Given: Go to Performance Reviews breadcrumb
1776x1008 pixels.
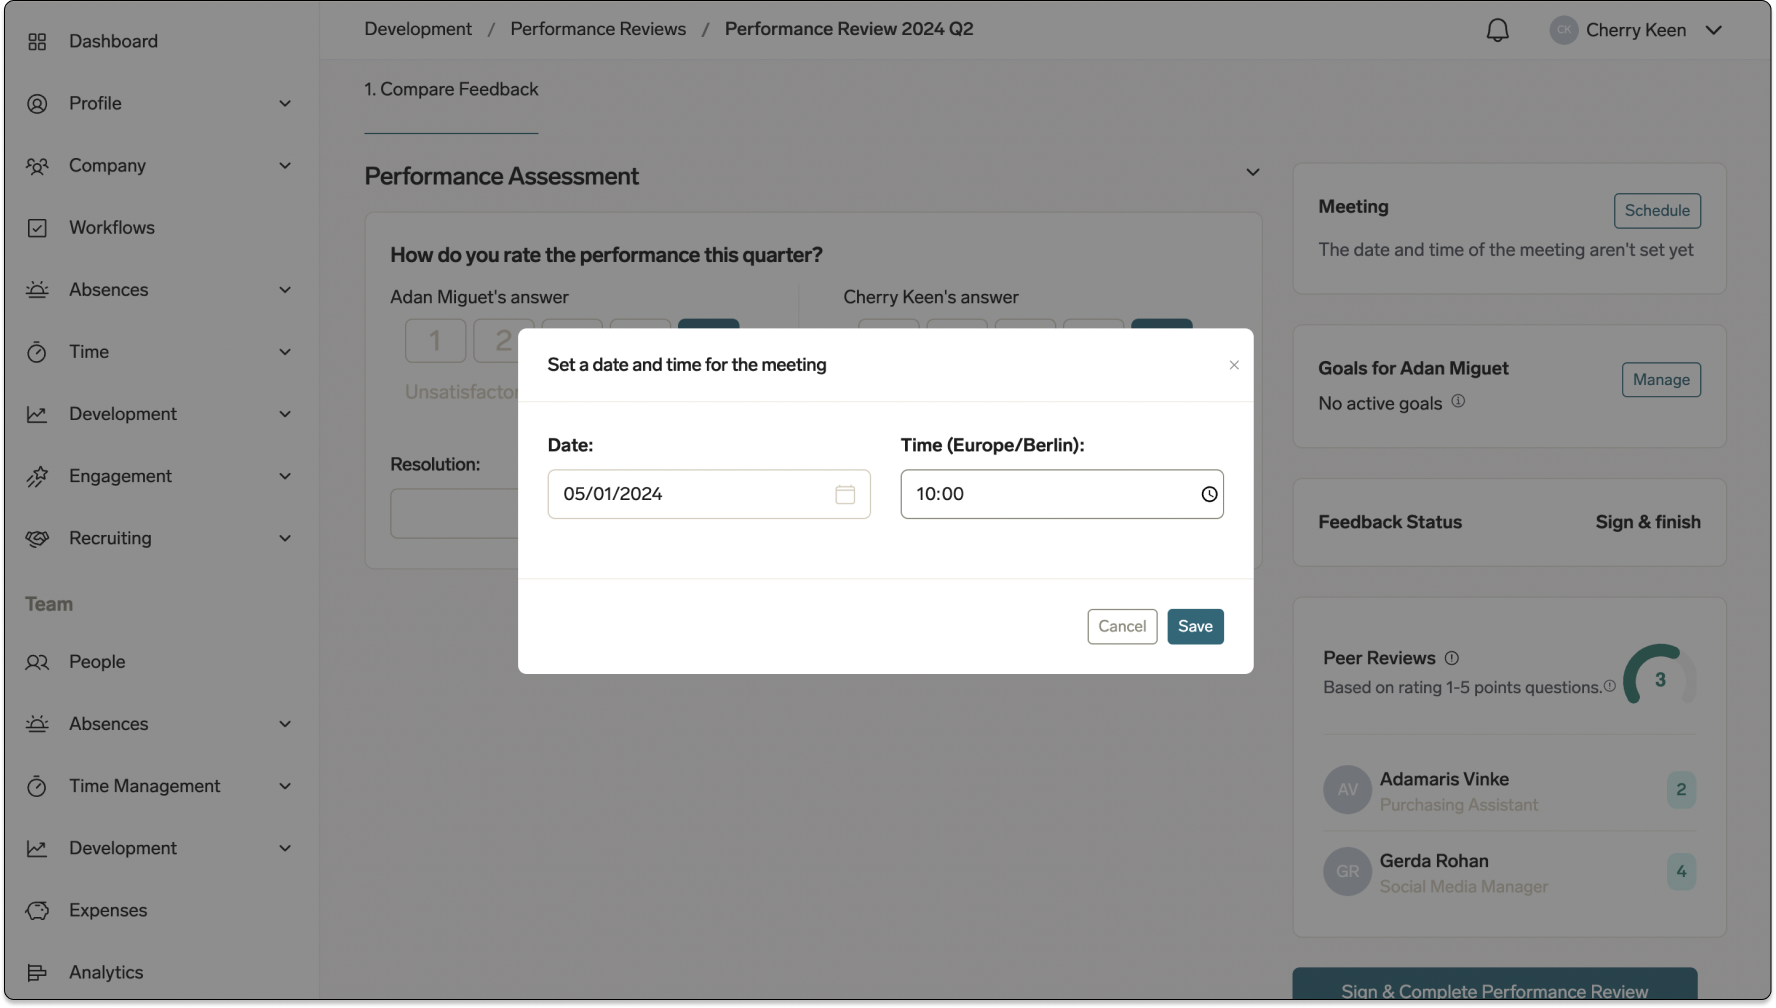Looking at the screenshot, I should pos(598,29).
